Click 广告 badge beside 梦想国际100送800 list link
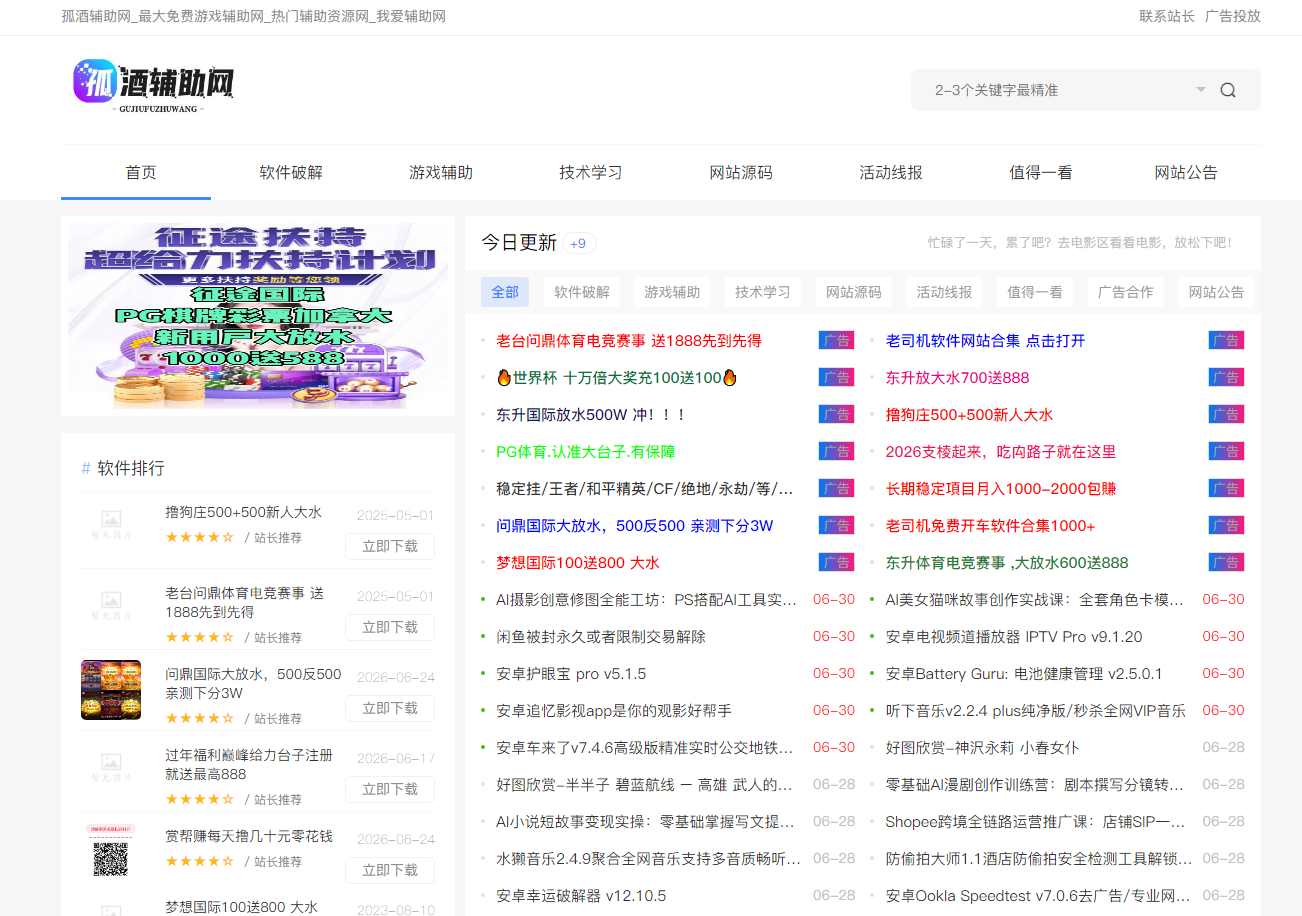Image resolution: width=1302 pixels, height=916 pixels. tap(836, 562)
